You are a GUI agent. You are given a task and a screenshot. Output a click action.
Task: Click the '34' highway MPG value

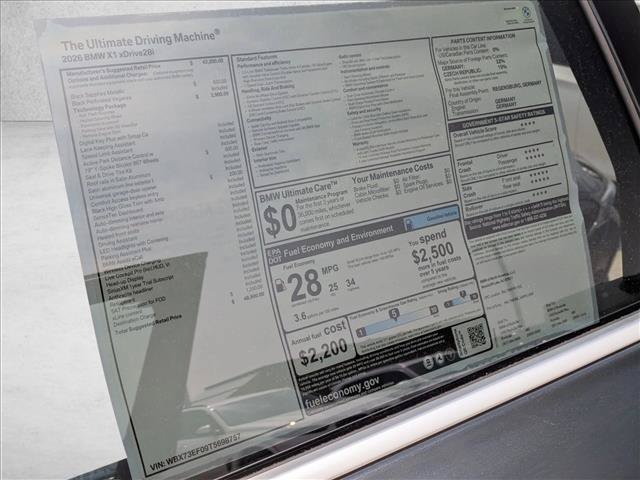[x=350, y=282]
